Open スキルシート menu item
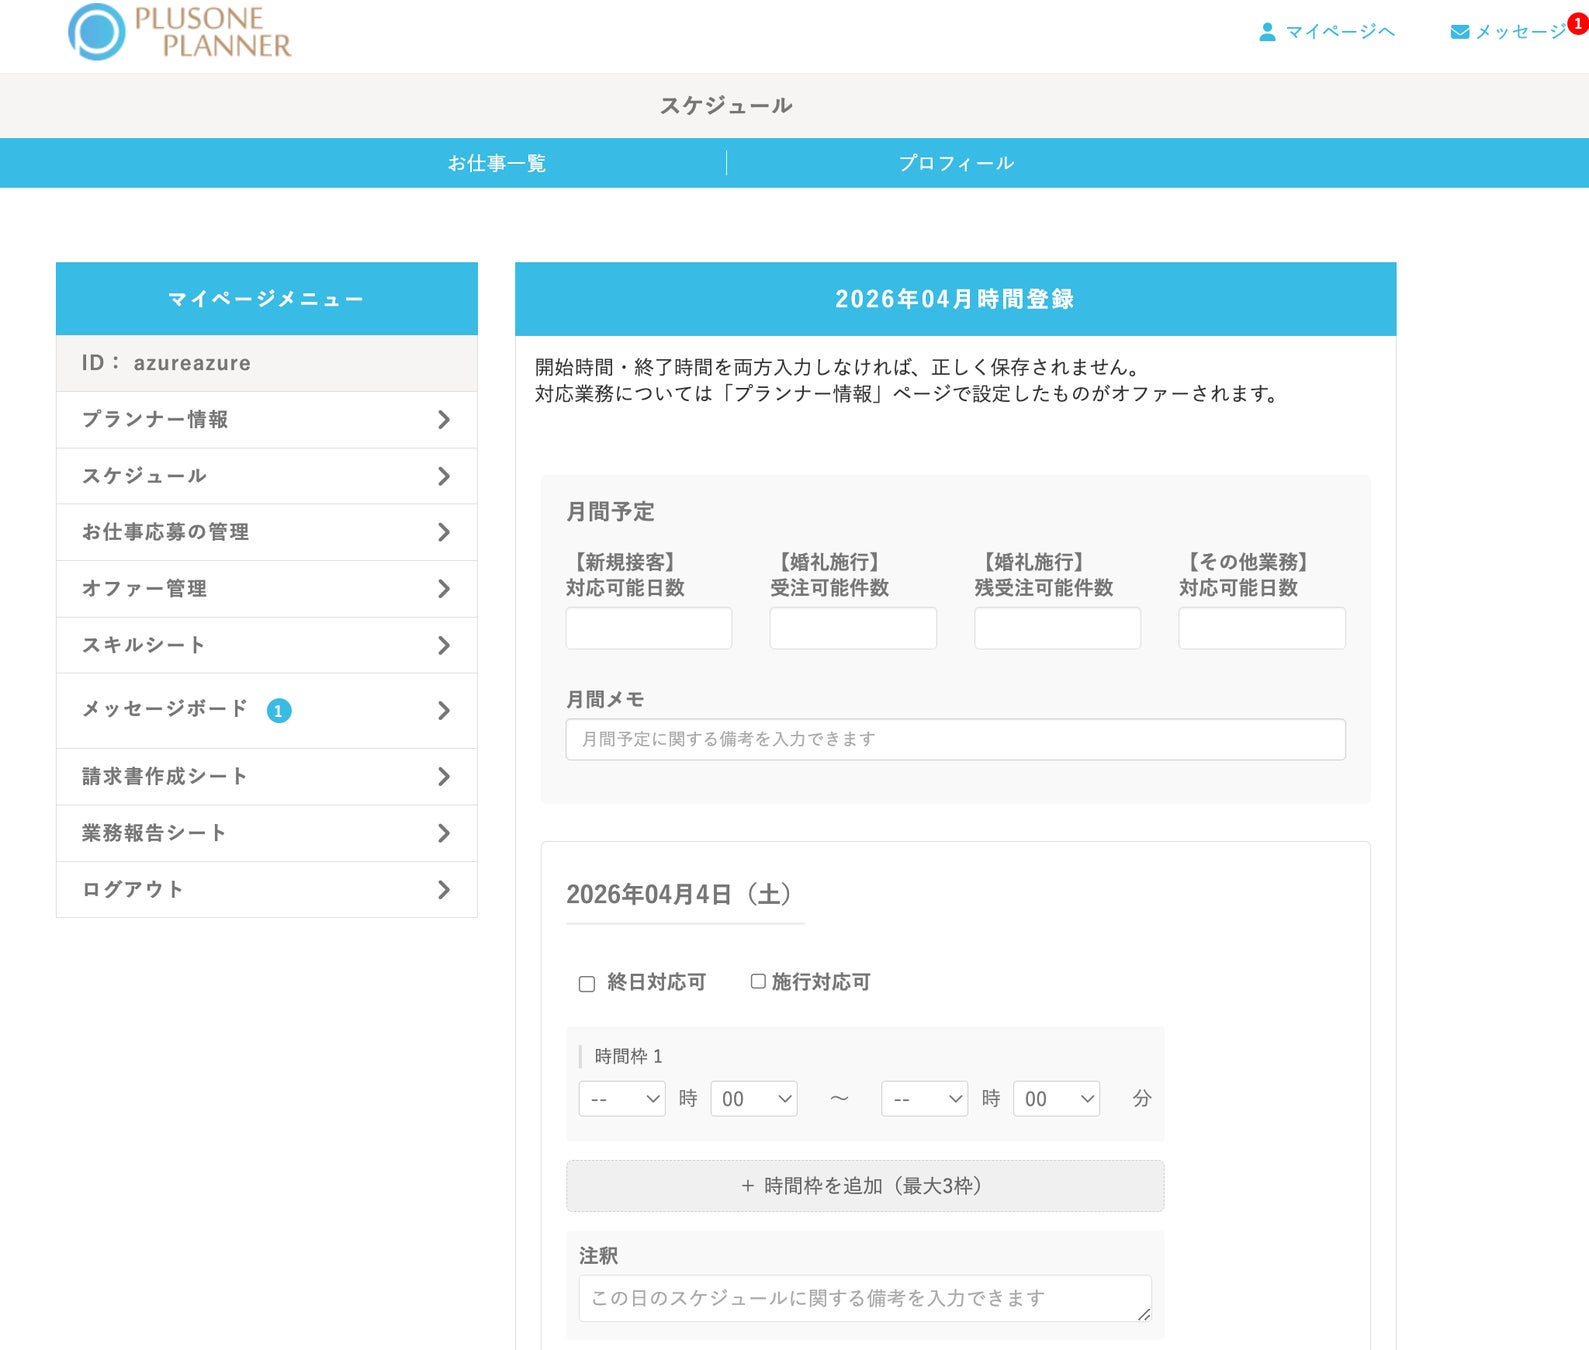 [x=267, y=645]
